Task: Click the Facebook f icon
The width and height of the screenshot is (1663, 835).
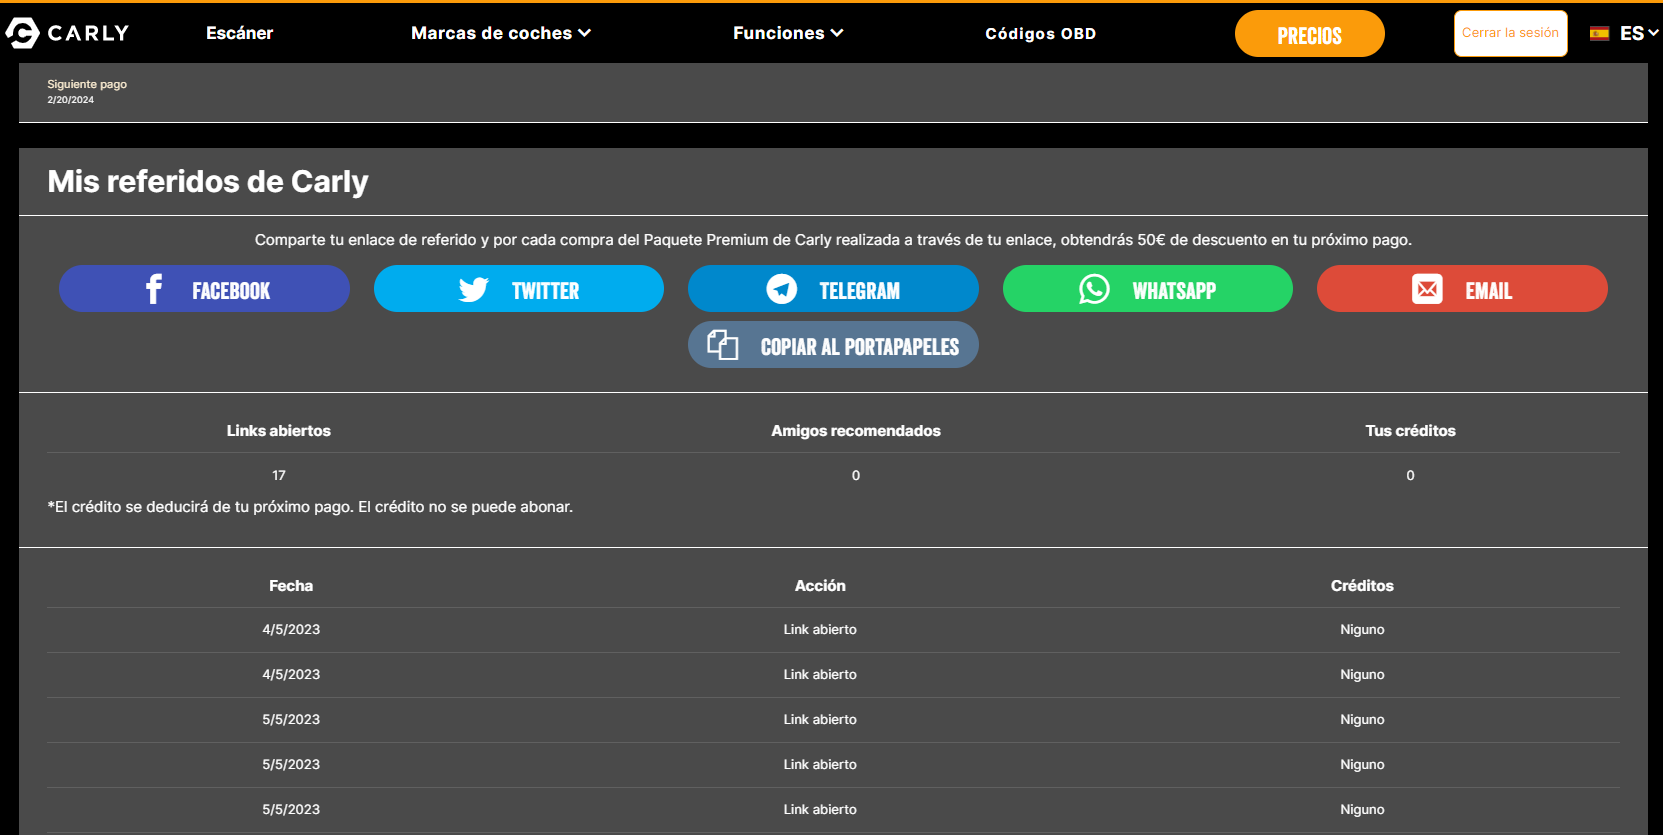Action: [153, 289]
